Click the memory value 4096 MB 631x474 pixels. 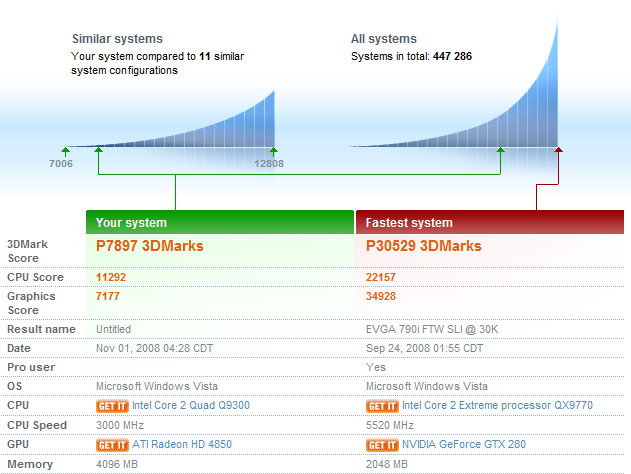tap(117, 464)
